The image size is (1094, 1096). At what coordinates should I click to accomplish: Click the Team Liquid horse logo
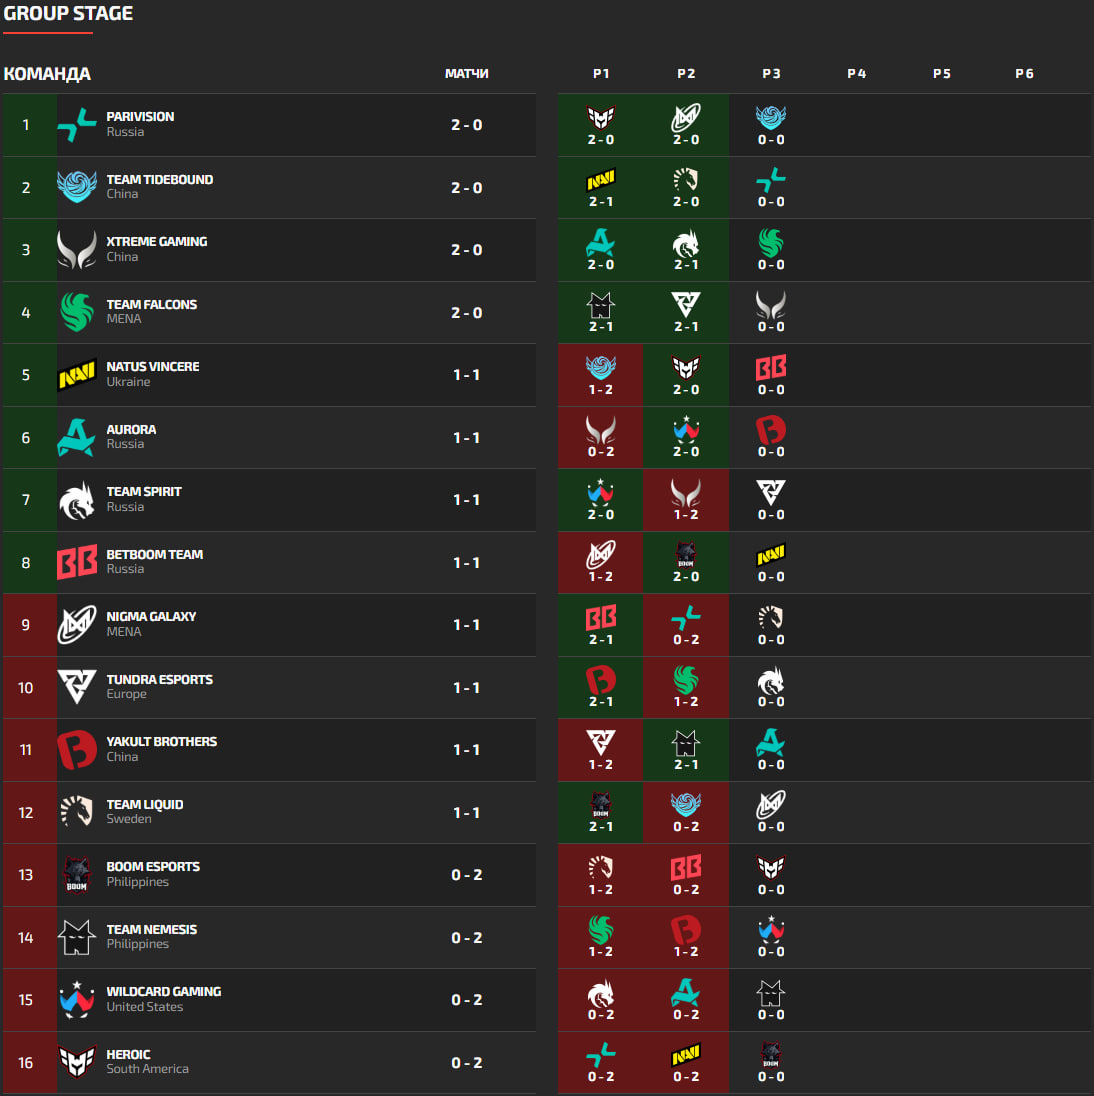[x=77, y=812]
